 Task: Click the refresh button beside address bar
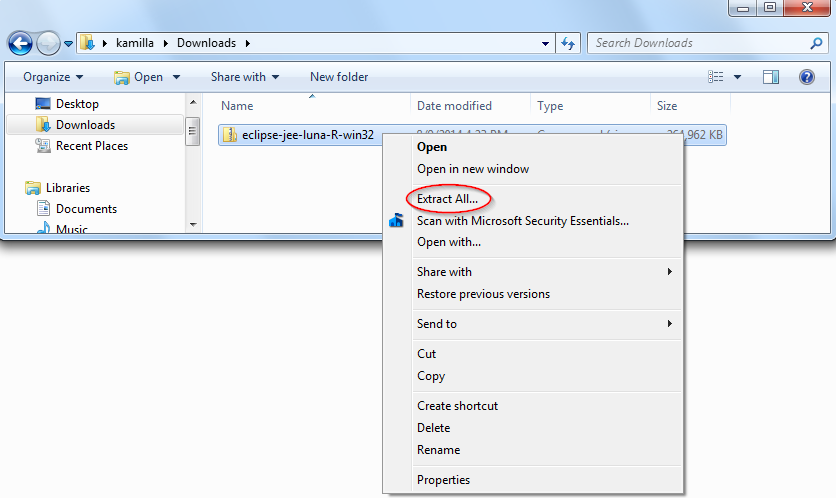pos(568,43)
